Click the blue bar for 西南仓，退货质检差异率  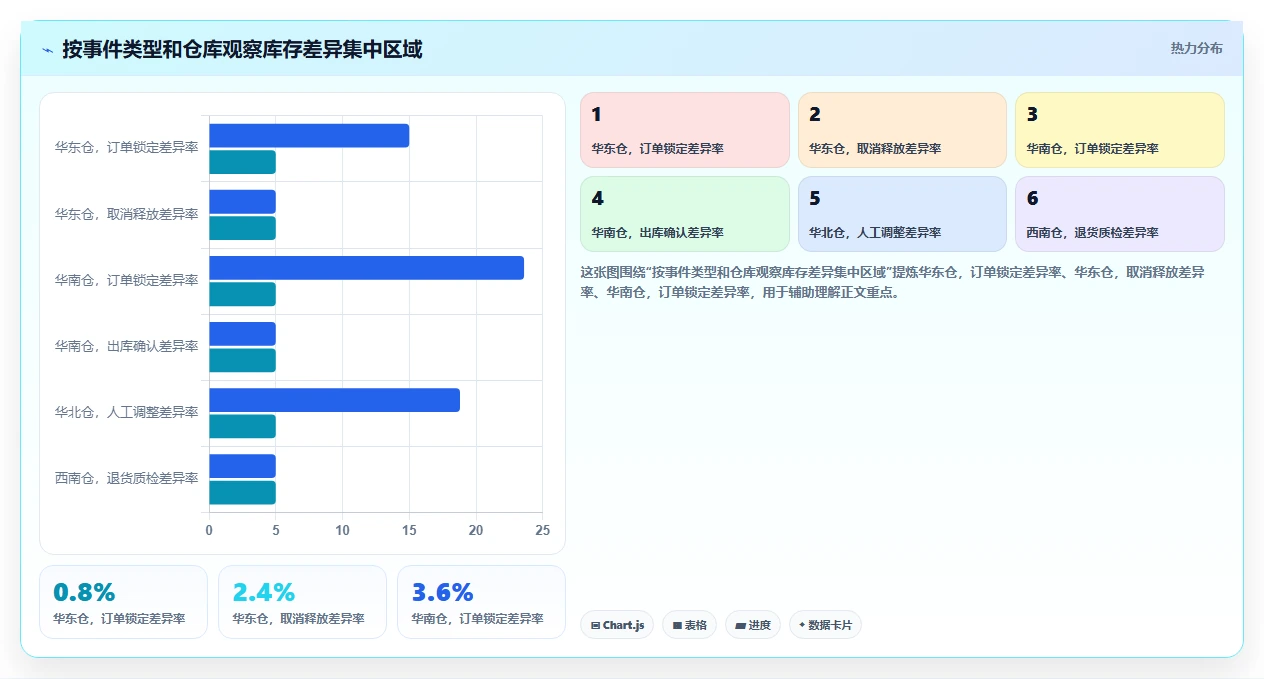242,466
